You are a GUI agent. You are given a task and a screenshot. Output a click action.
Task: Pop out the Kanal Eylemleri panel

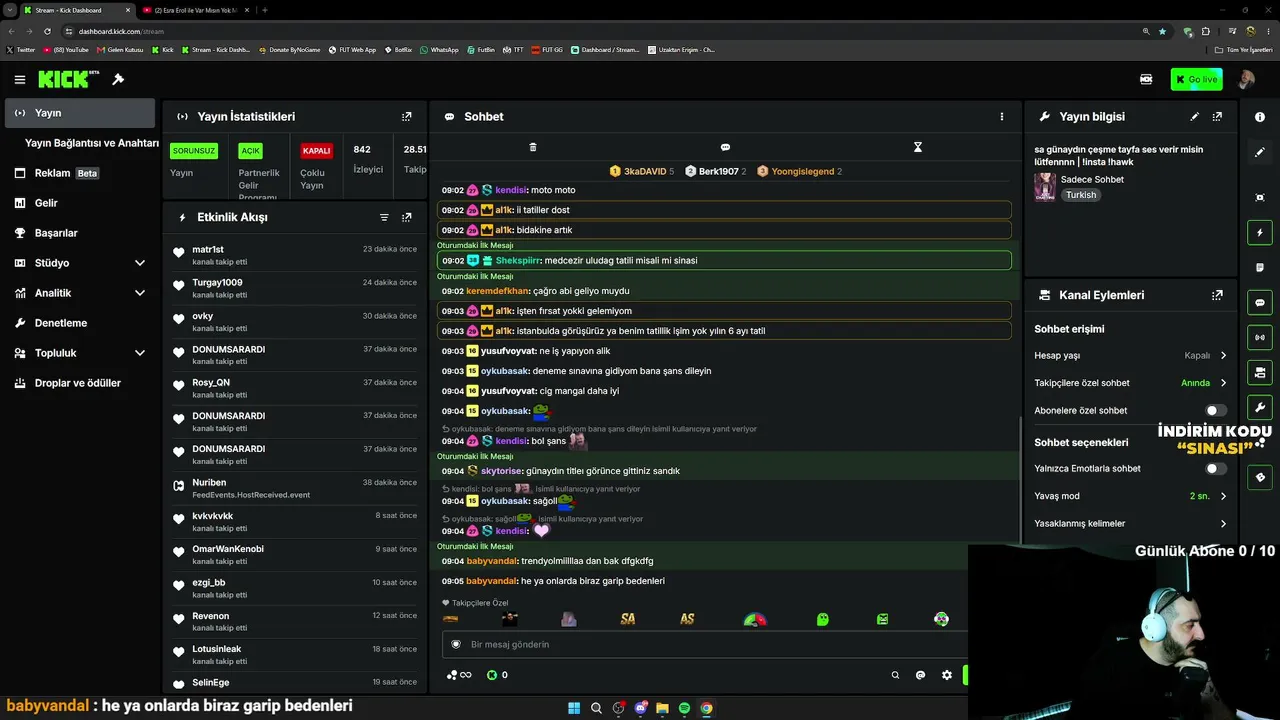click(x=1217, y=295)
